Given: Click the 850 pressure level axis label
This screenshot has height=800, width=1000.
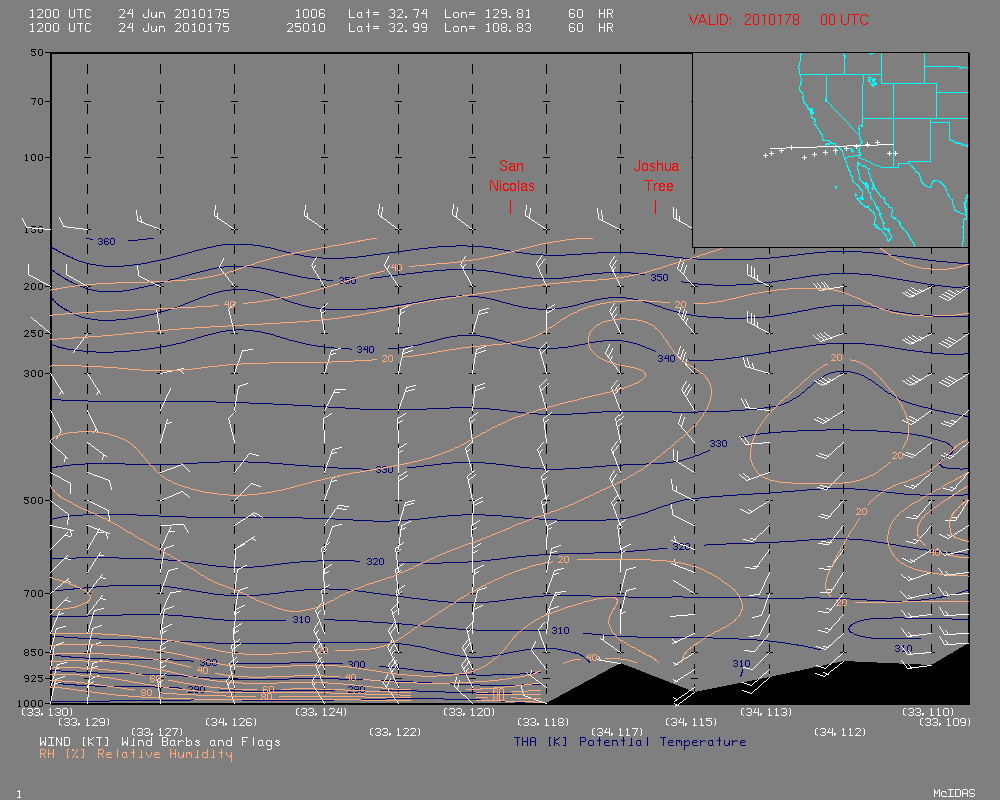Looking at the screenshot, I should click(x=33, y=653).
